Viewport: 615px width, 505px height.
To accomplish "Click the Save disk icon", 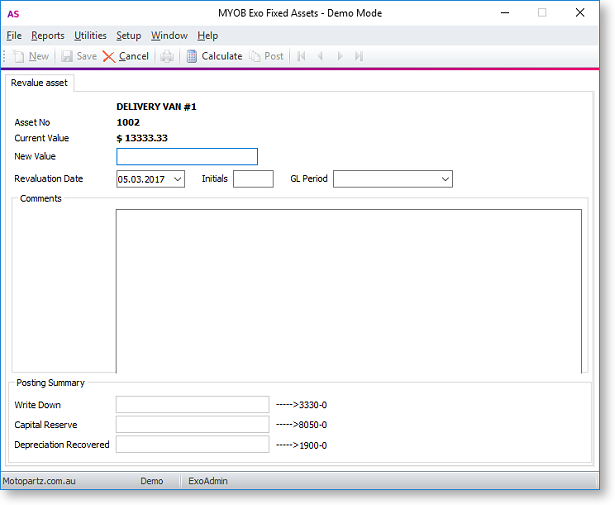I will tap(67, 57).
